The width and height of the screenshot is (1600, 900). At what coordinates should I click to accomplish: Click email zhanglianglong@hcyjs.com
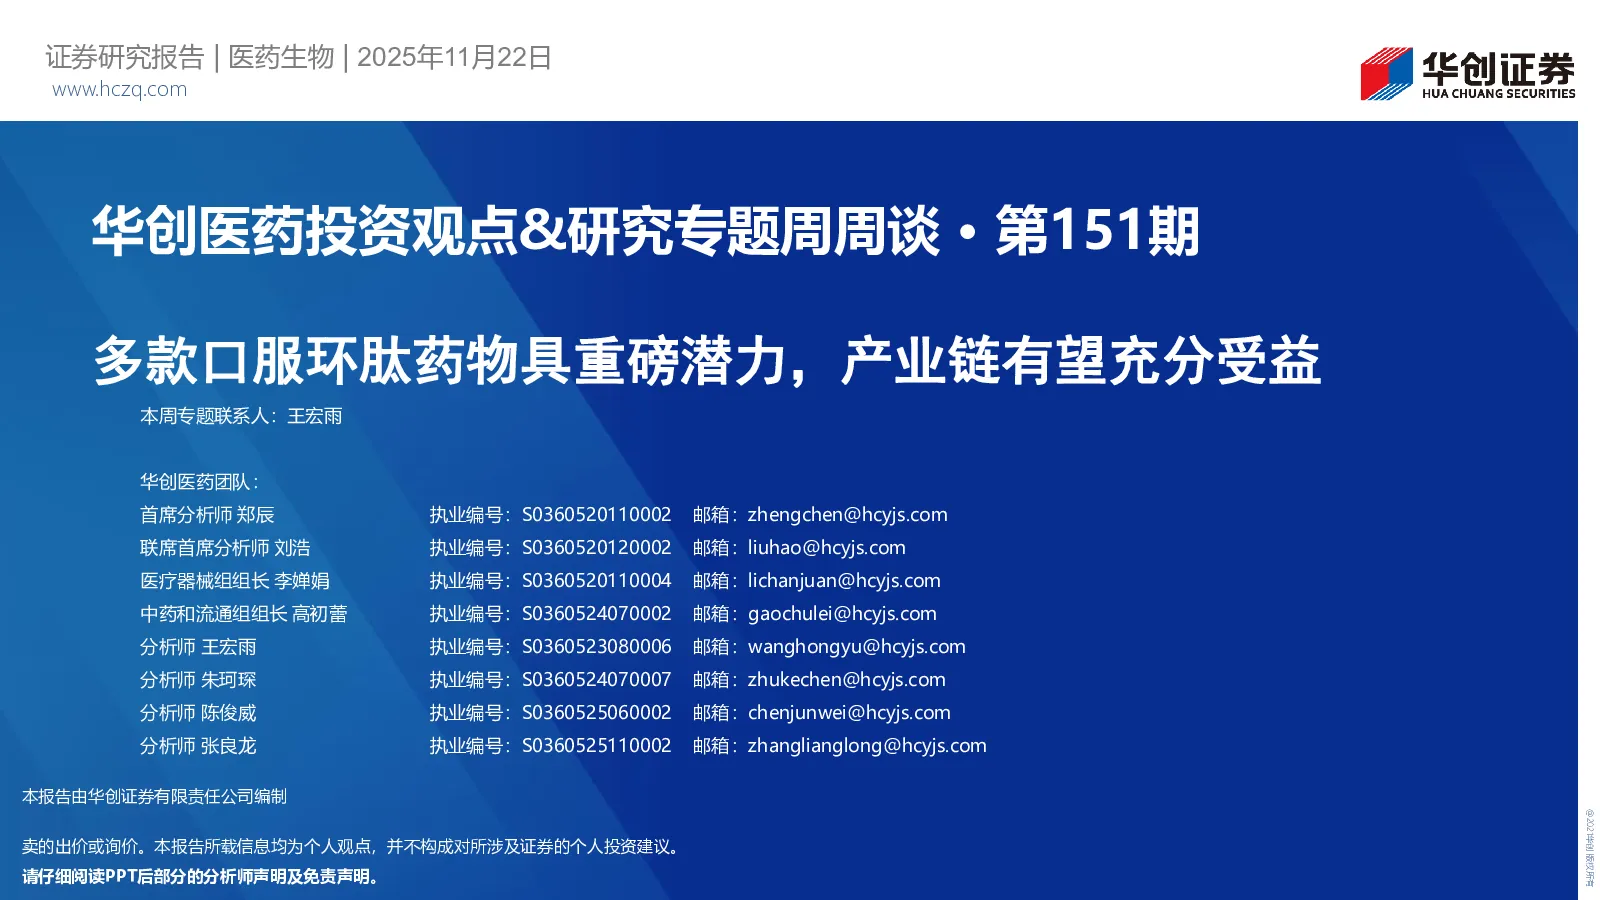[867, 745]
